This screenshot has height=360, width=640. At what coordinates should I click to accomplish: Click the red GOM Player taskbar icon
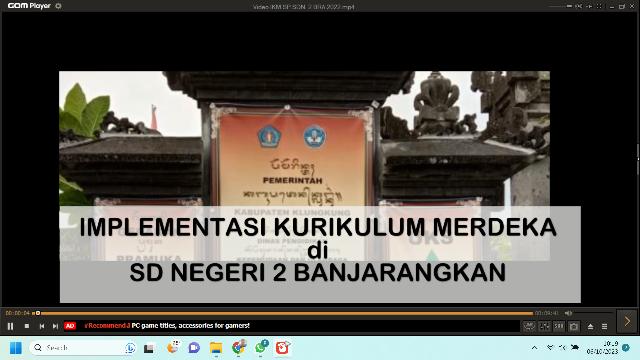(282, 347)
